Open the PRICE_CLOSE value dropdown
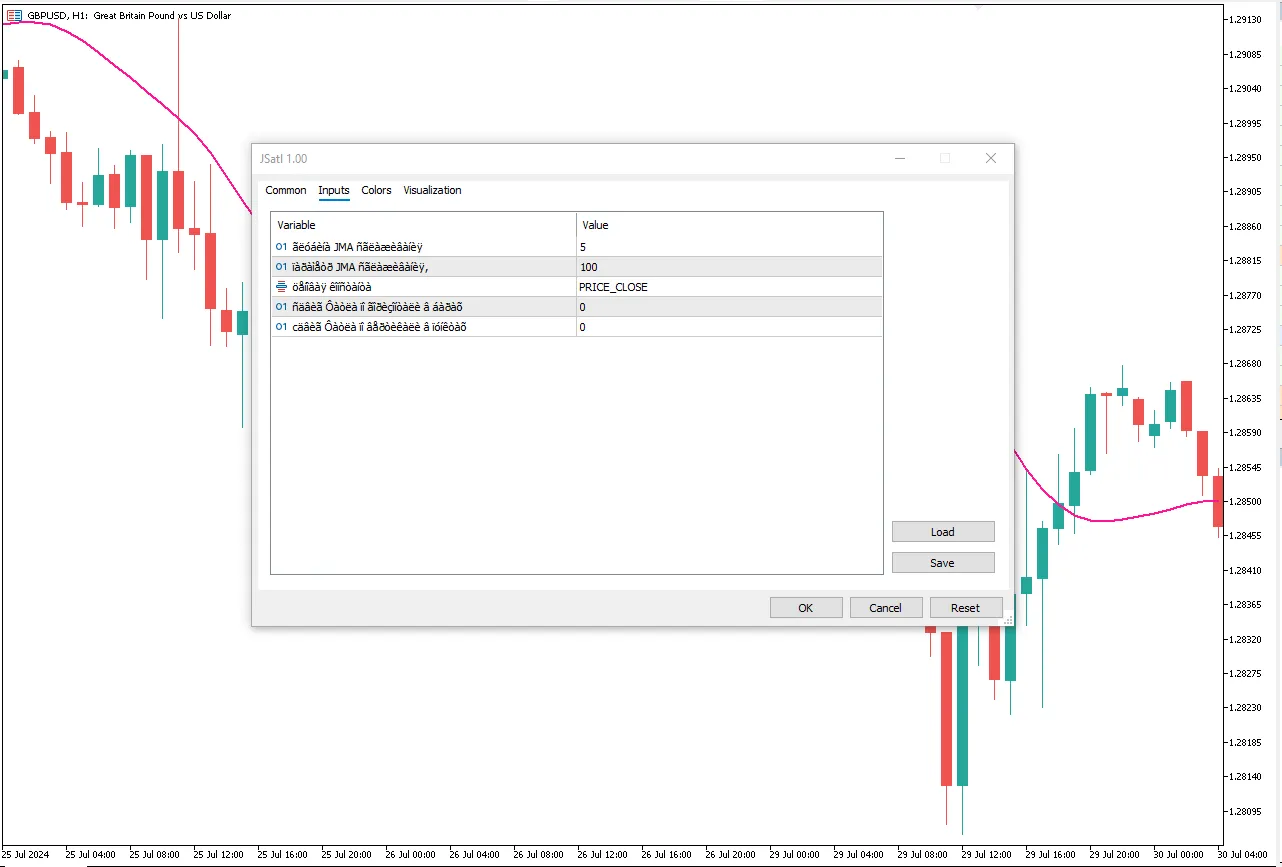Screen dimensions: 1282x867 [x=728, y=287]
